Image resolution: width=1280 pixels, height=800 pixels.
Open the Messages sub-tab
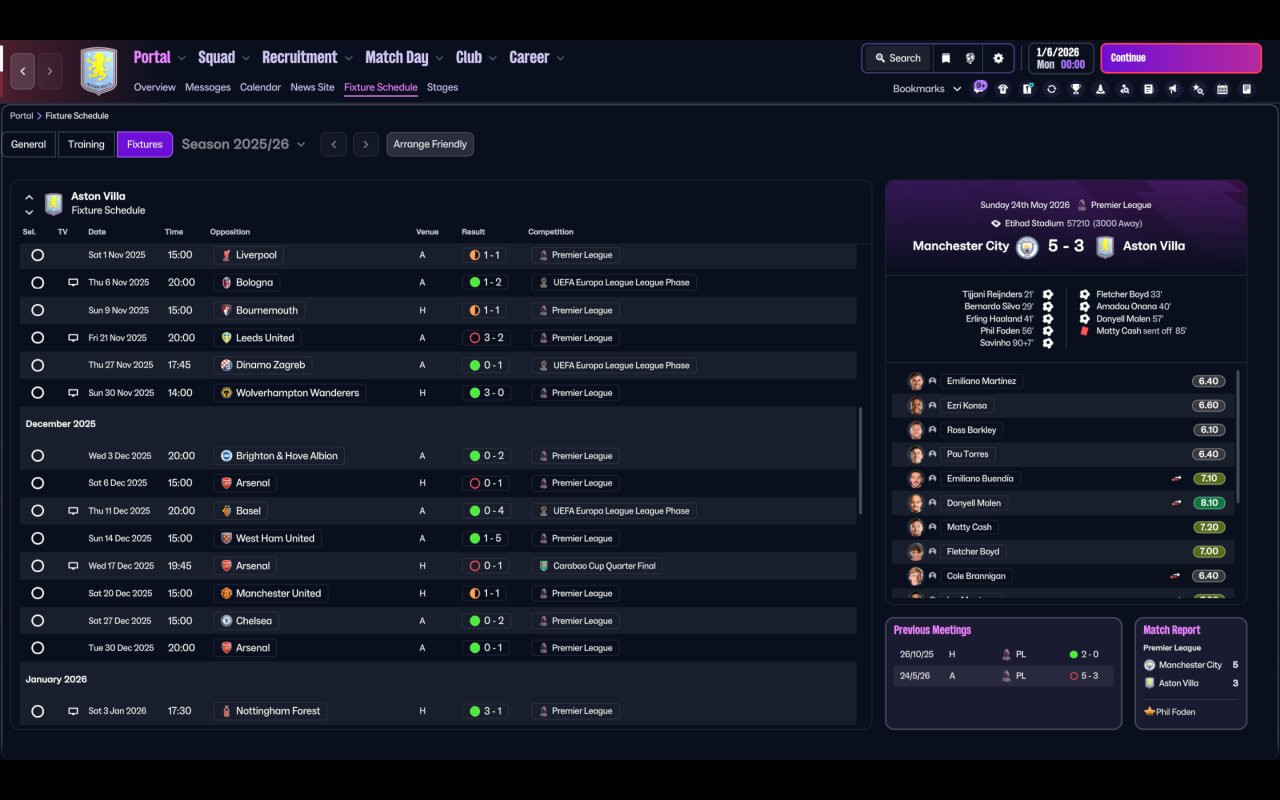pos(208,87)
